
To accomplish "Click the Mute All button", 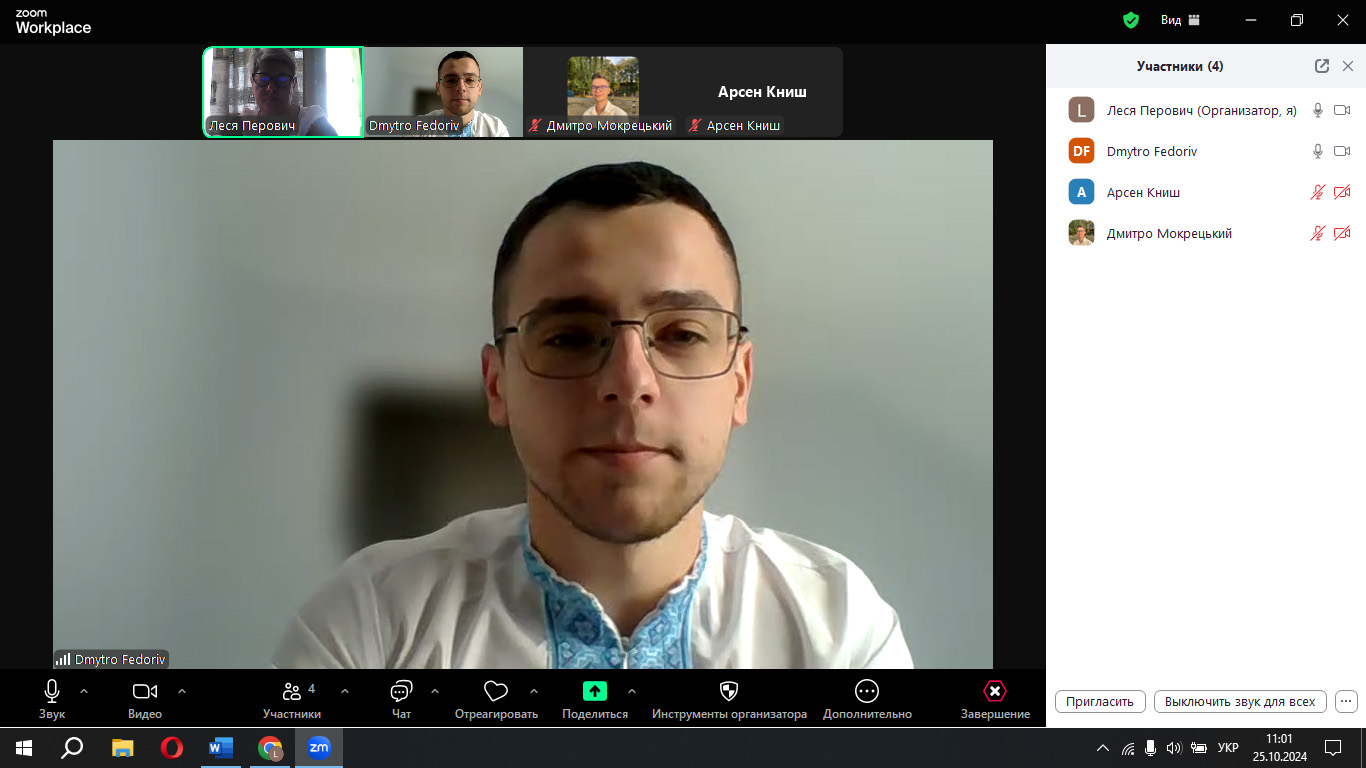I will tap(1240, 701).
